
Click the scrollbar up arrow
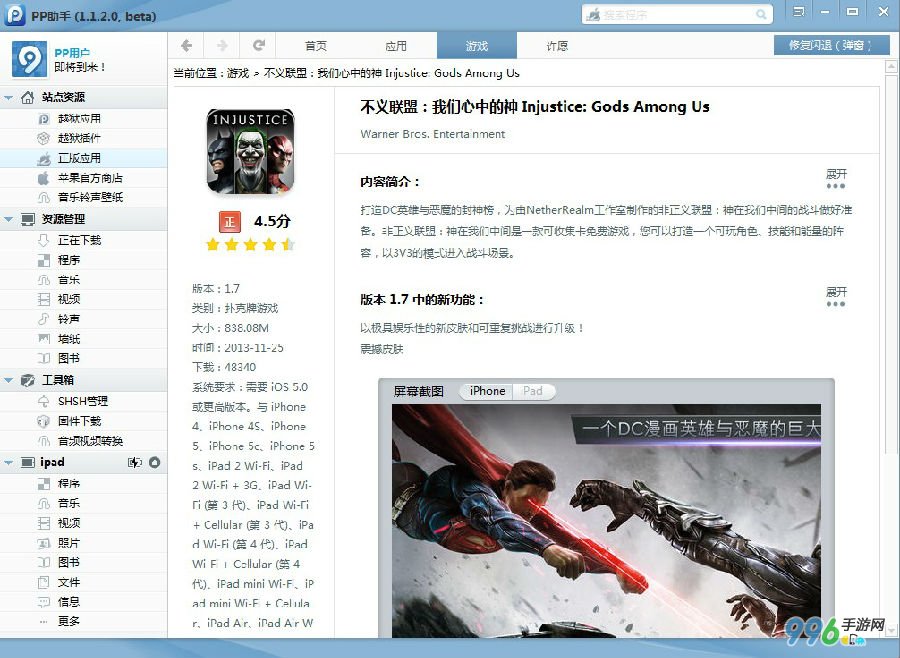click(x=891, y=67)
